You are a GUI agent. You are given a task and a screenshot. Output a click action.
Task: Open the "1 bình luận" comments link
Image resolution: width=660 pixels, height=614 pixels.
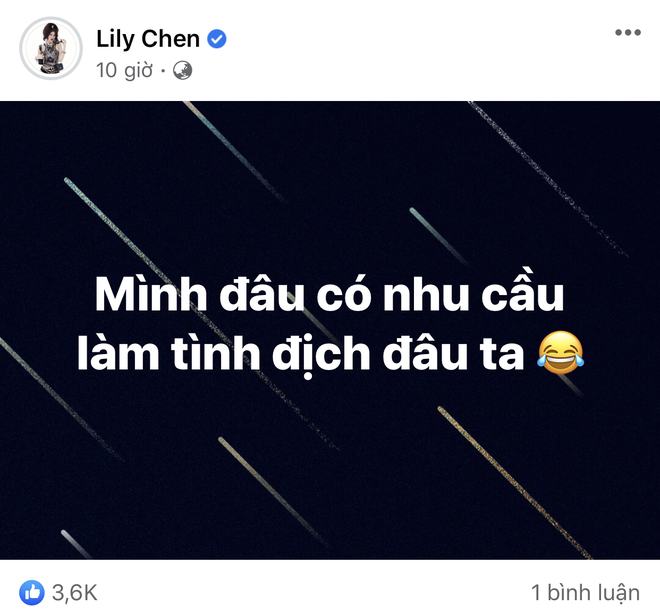coord(585,593)
